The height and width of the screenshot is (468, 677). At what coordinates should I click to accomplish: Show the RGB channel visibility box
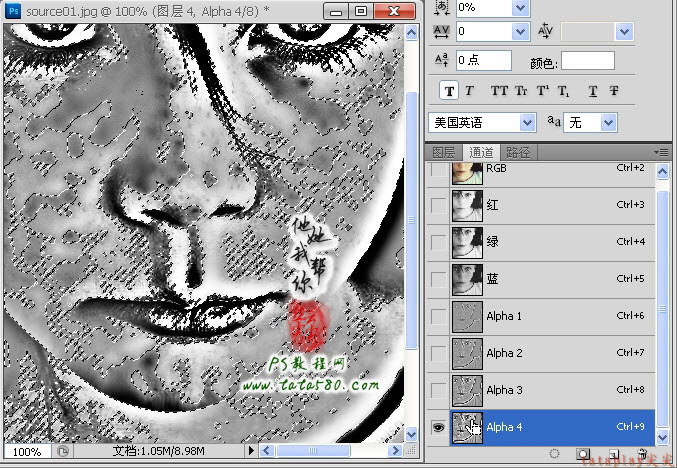(439, 169)
